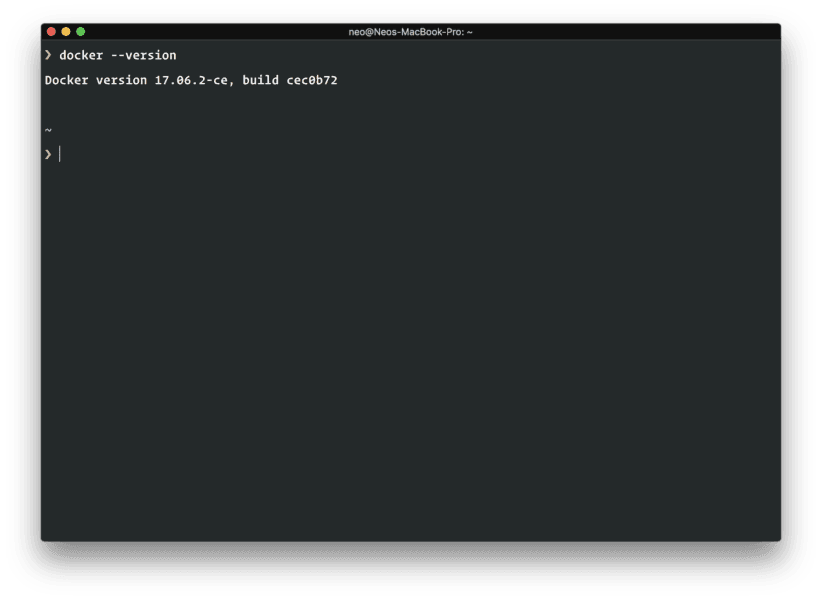Screen dimensions: 822x600
Task: Click the blinking cursor at the active prompt
Action: tap(61, 153)
